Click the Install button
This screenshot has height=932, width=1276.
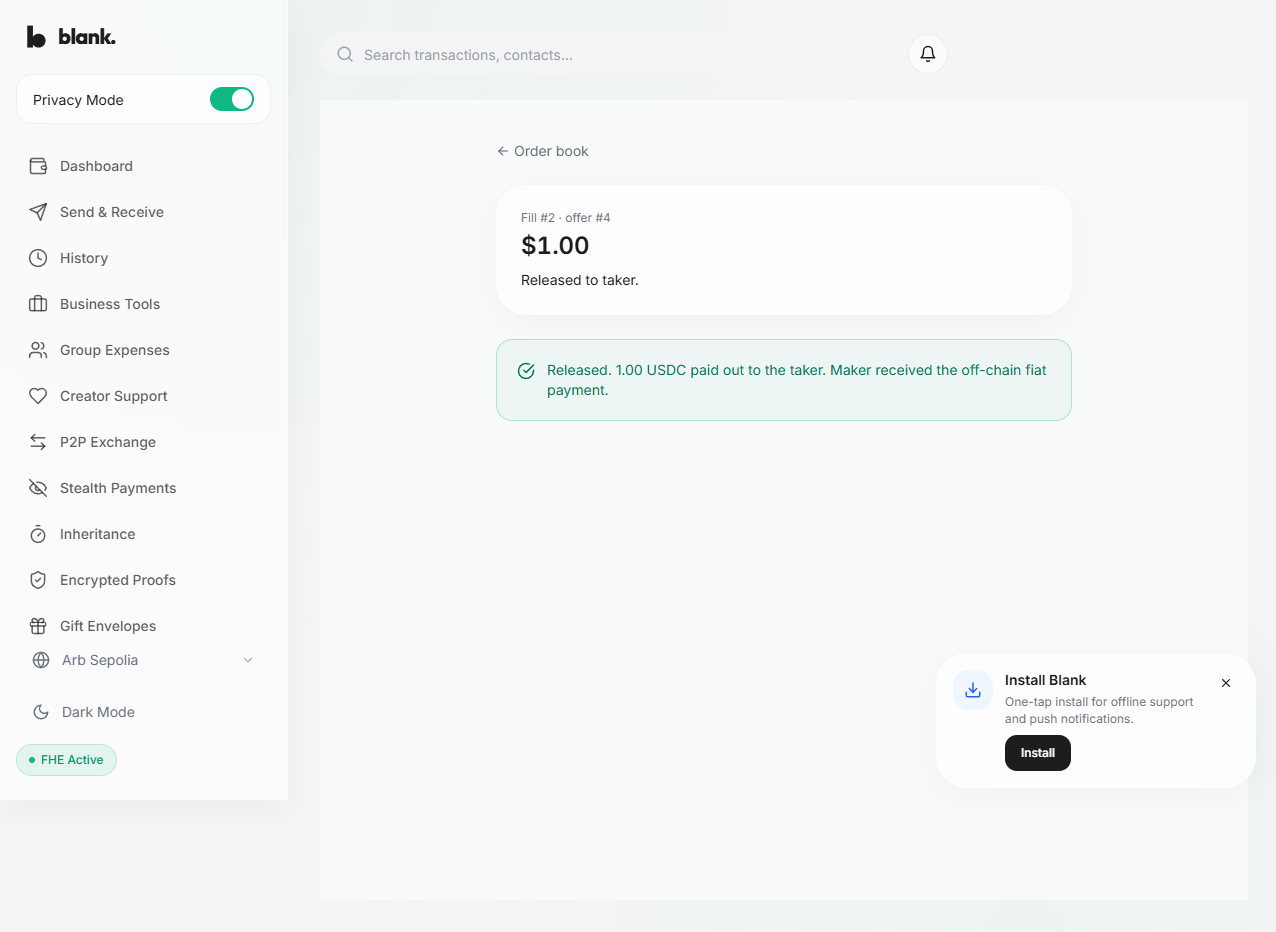[x=1037, y=753]
